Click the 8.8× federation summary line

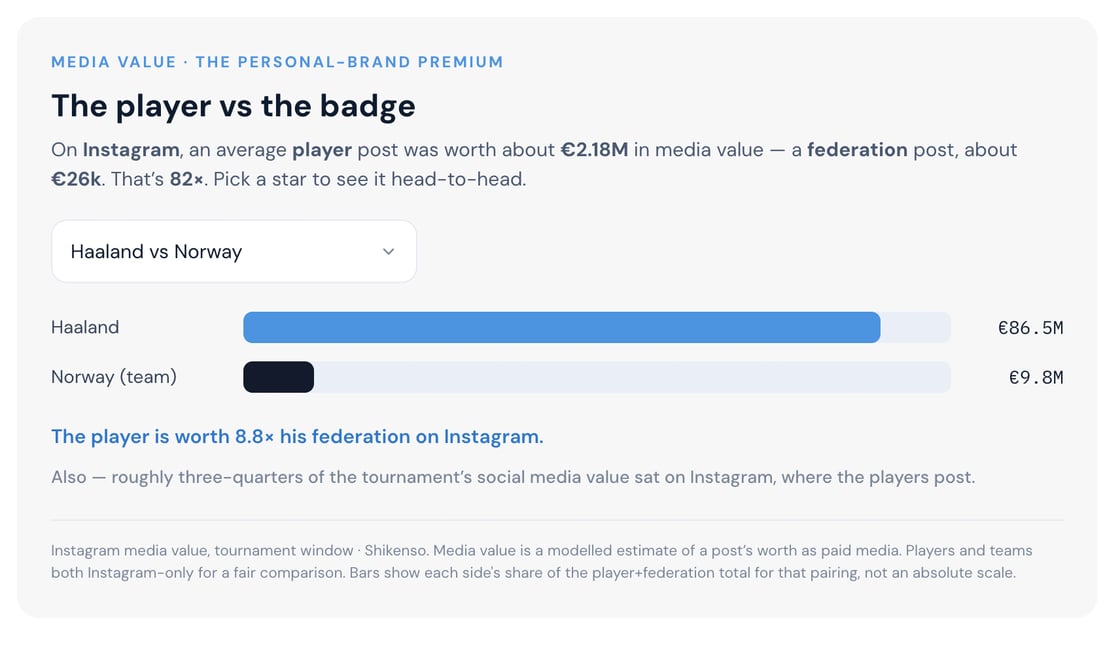pos(297,436)
